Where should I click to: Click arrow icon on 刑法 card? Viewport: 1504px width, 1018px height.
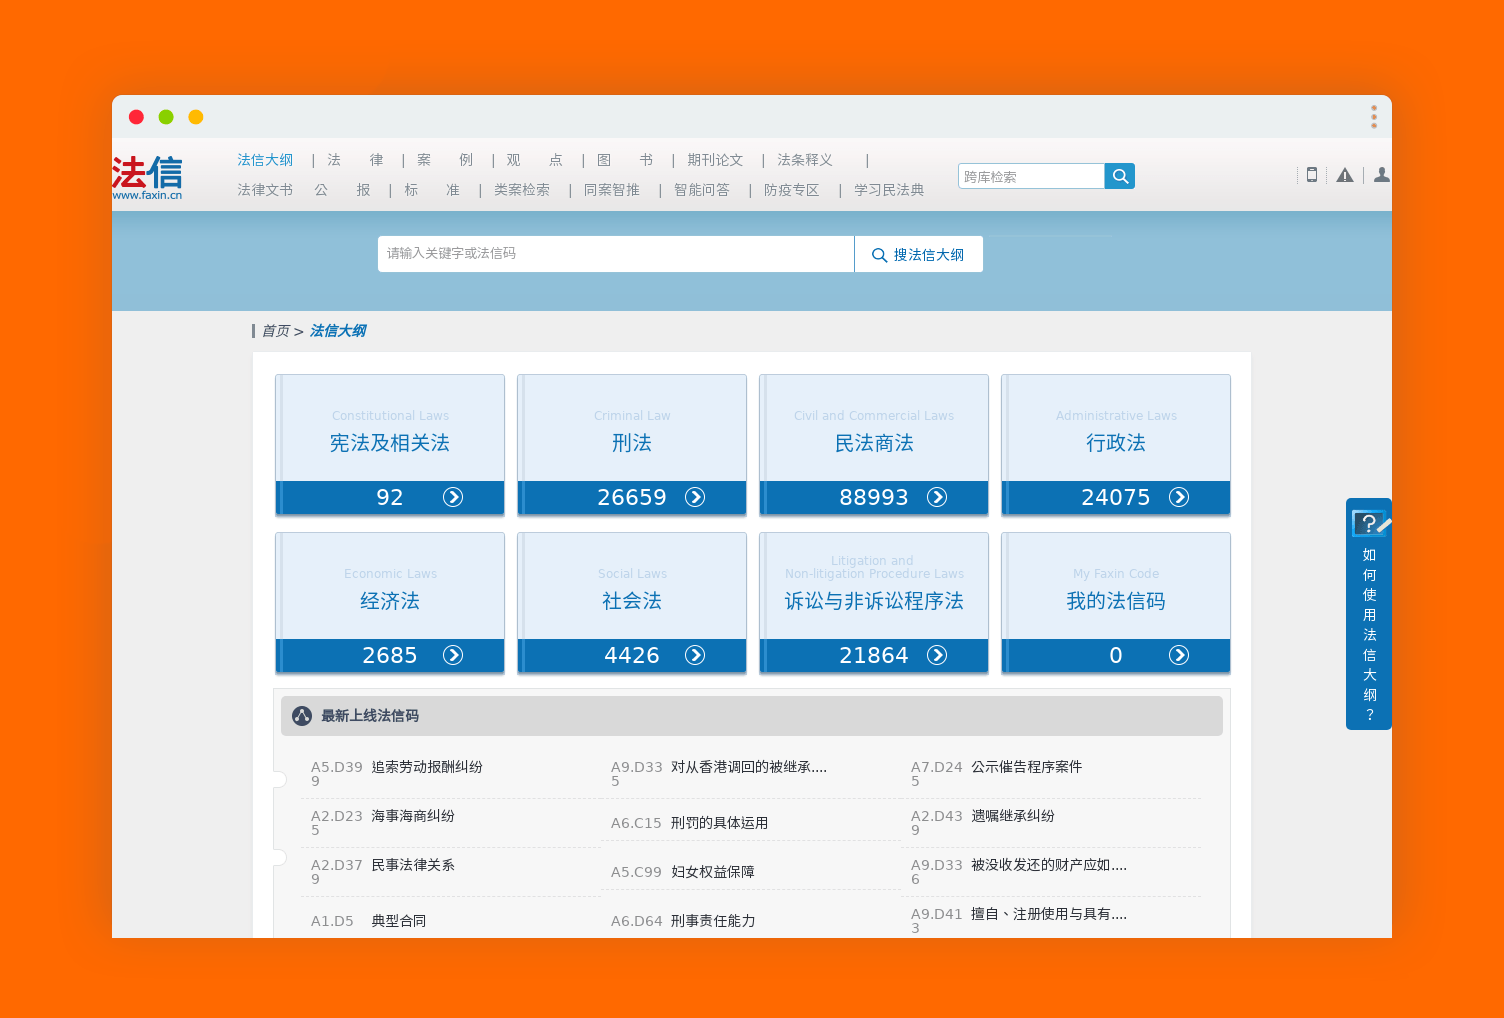[695, 497]
